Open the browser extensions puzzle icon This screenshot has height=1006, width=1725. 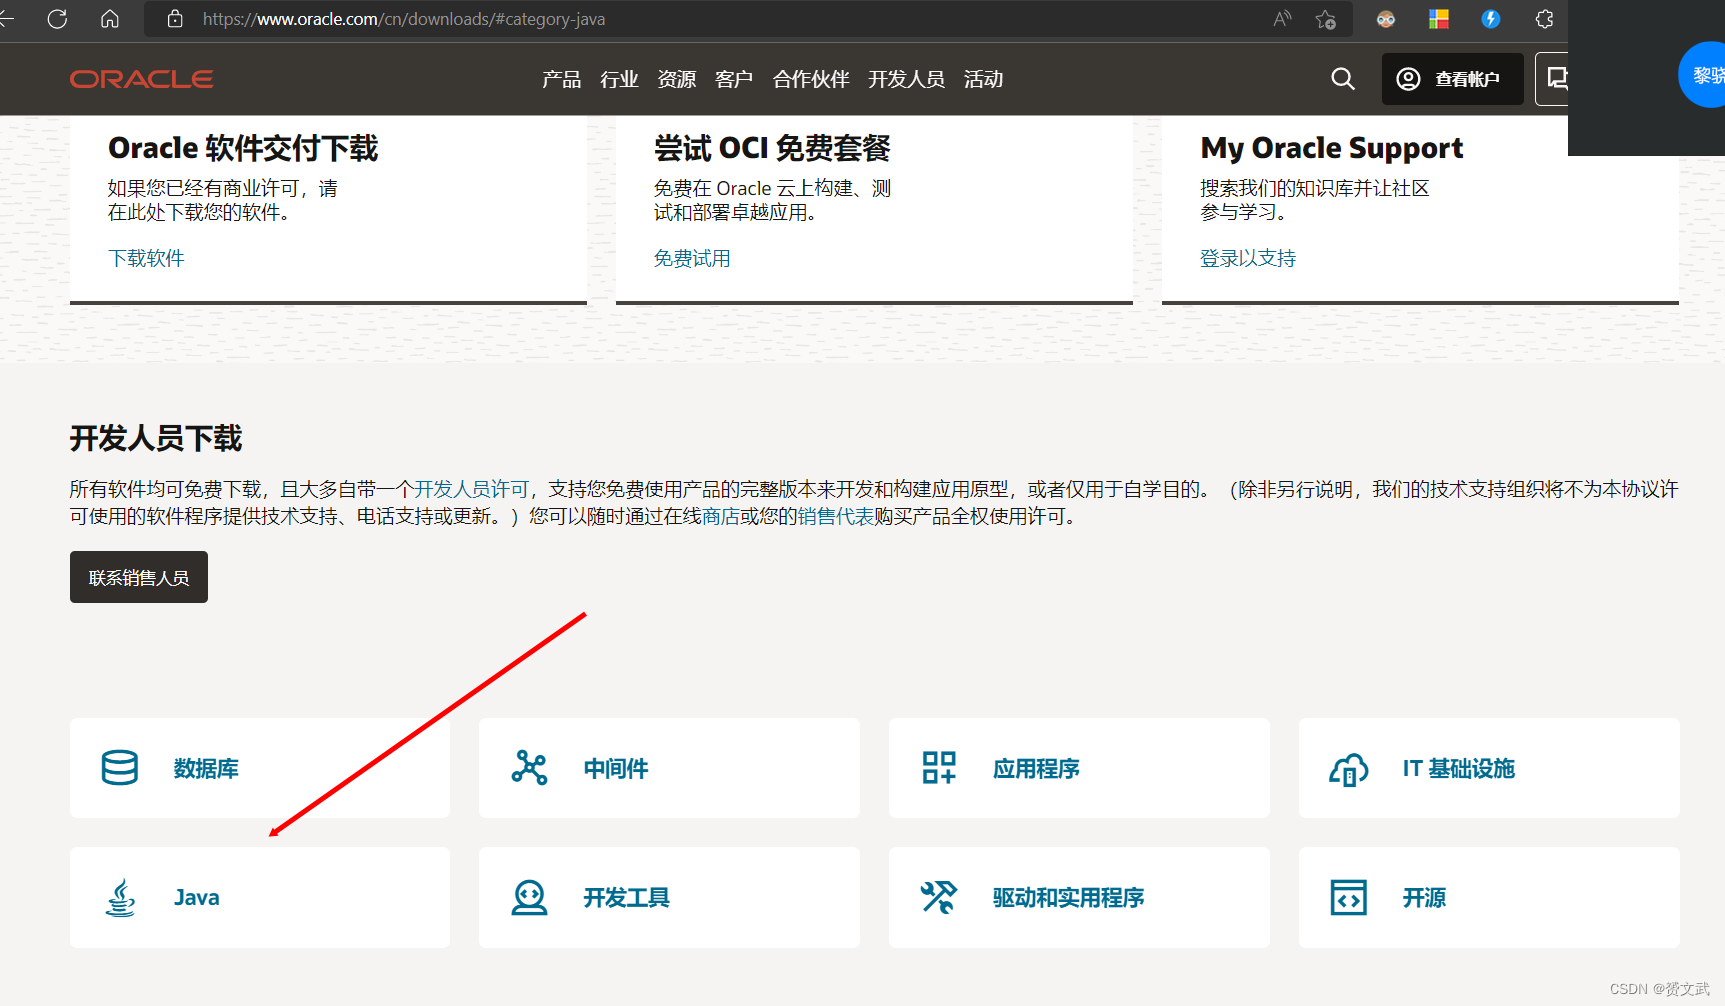point(1544,19)
